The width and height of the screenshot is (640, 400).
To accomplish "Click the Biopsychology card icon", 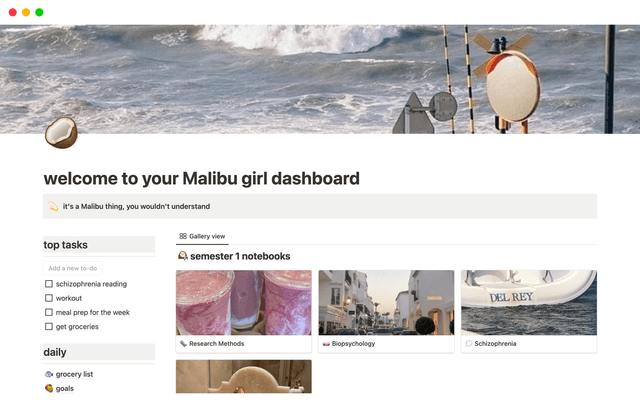I will pos(326,344).
